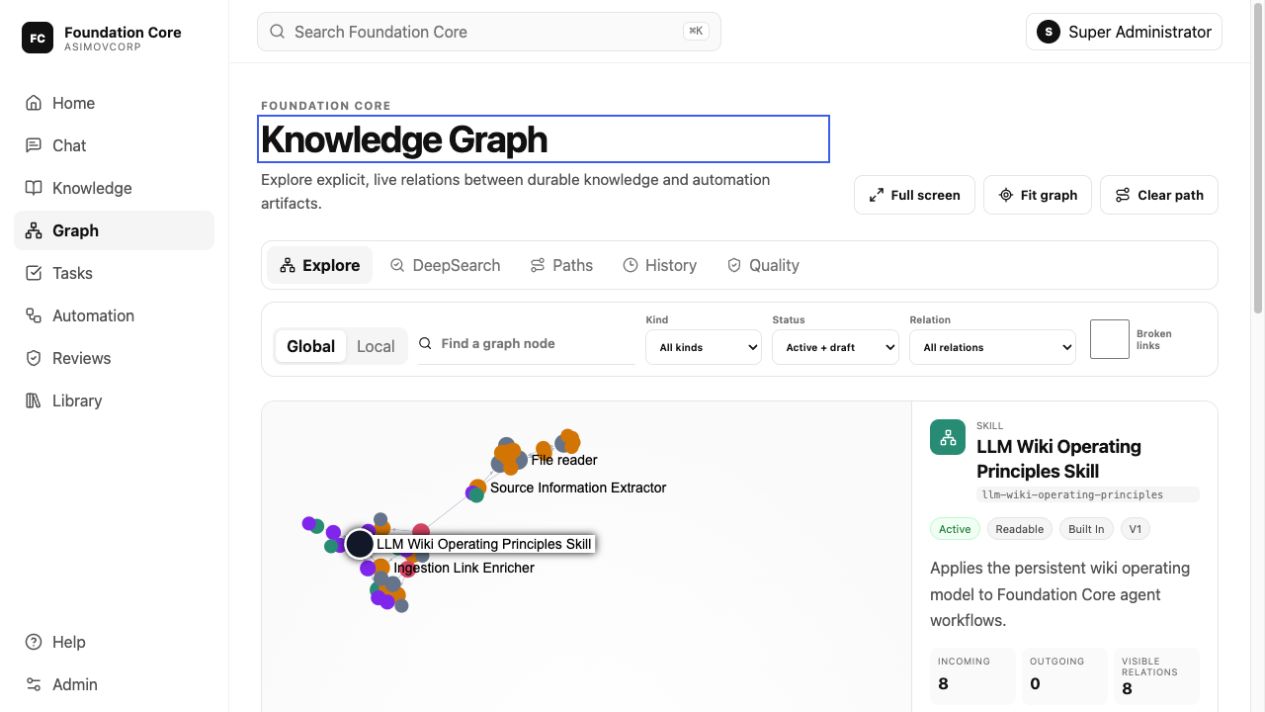Viewport: 1265px width, 712px height.
Task: Open Automation in the sidebar
Action: pyautogui.click(x=114, y=315)
